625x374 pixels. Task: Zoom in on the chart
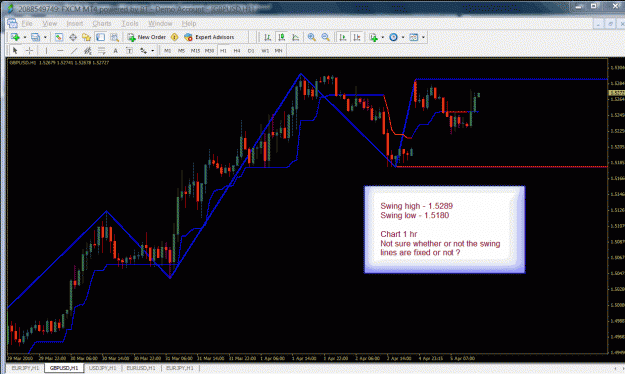pos(312,37)
